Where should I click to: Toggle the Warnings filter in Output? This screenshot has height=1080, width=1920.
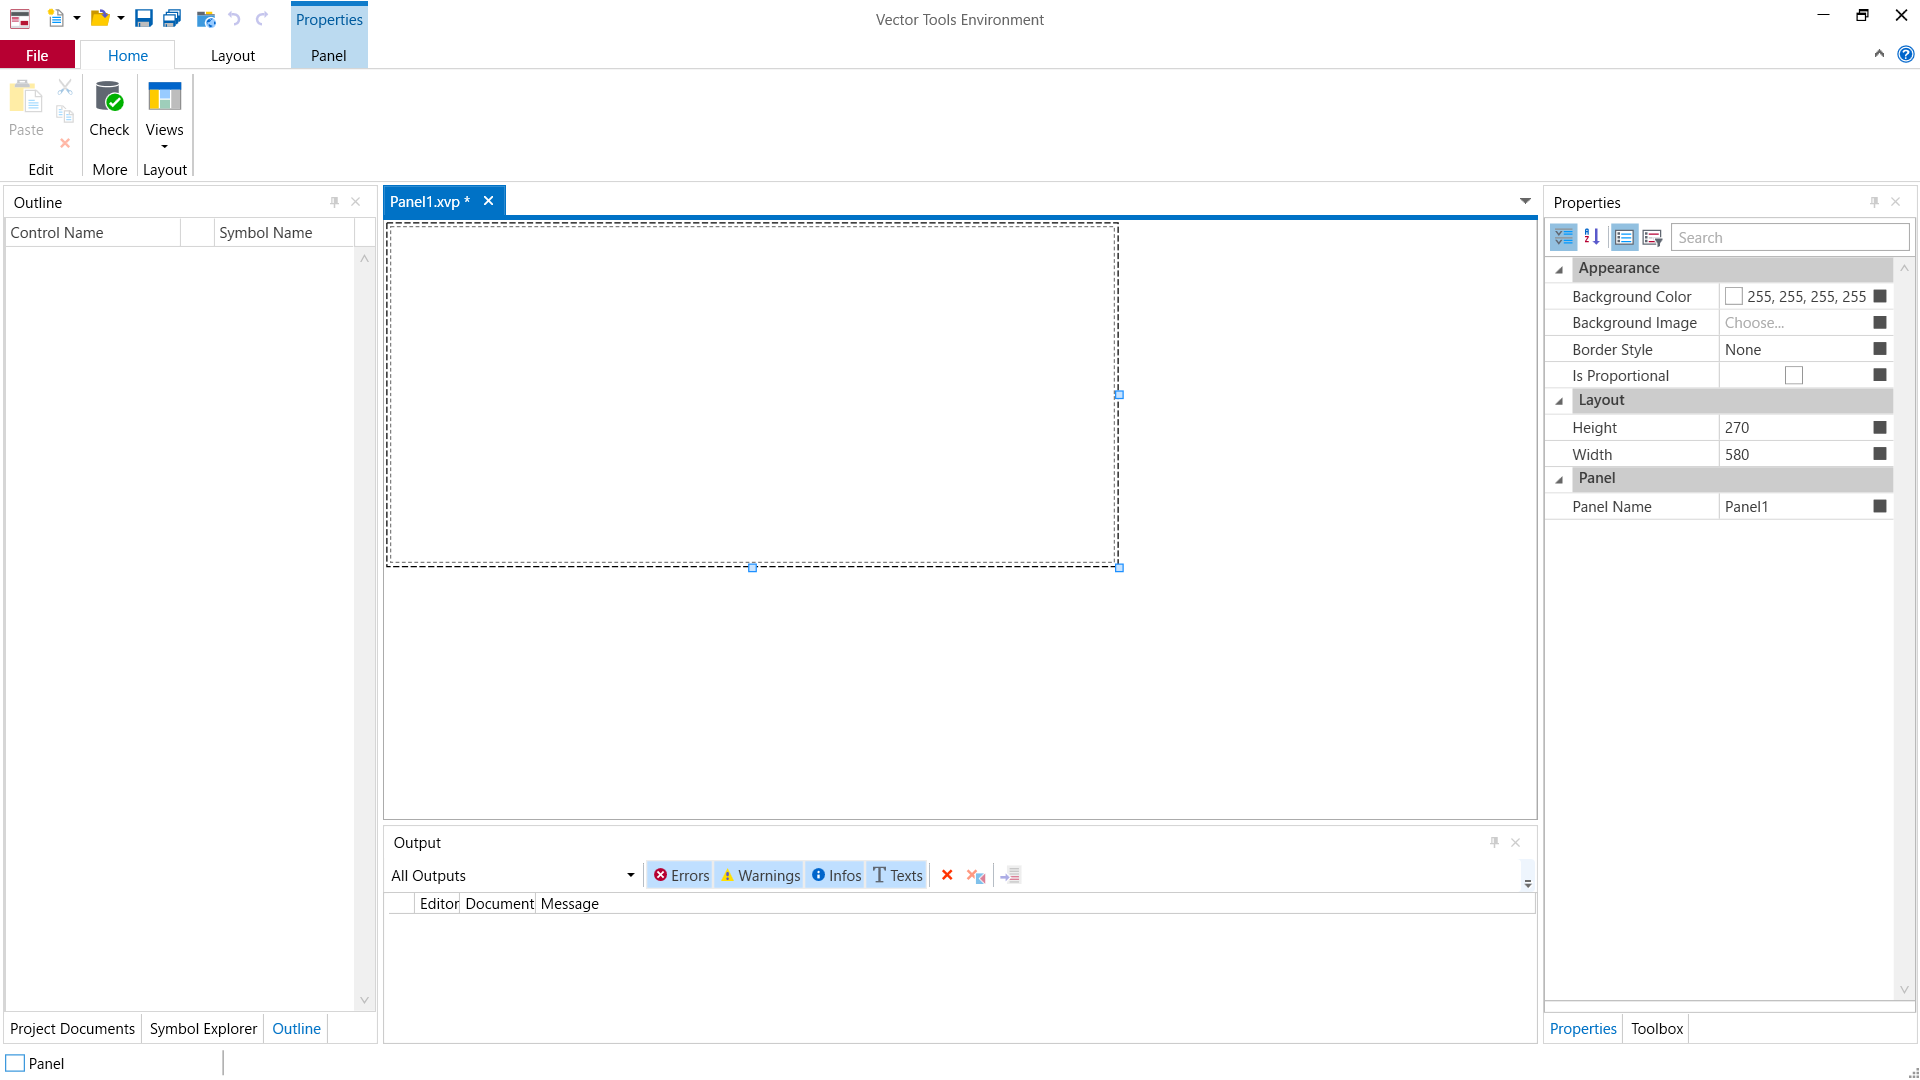(760, 875)
